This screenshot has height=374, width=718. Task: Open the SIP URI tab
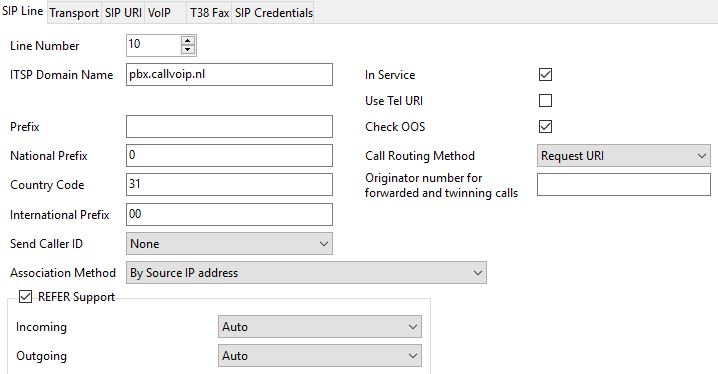123,13
